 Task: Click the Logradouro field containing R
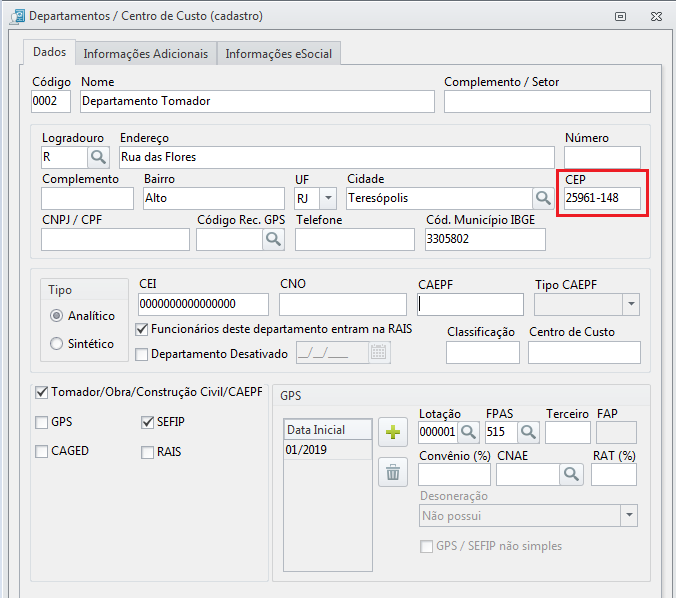pyautogui.click(x=65, y=157)
